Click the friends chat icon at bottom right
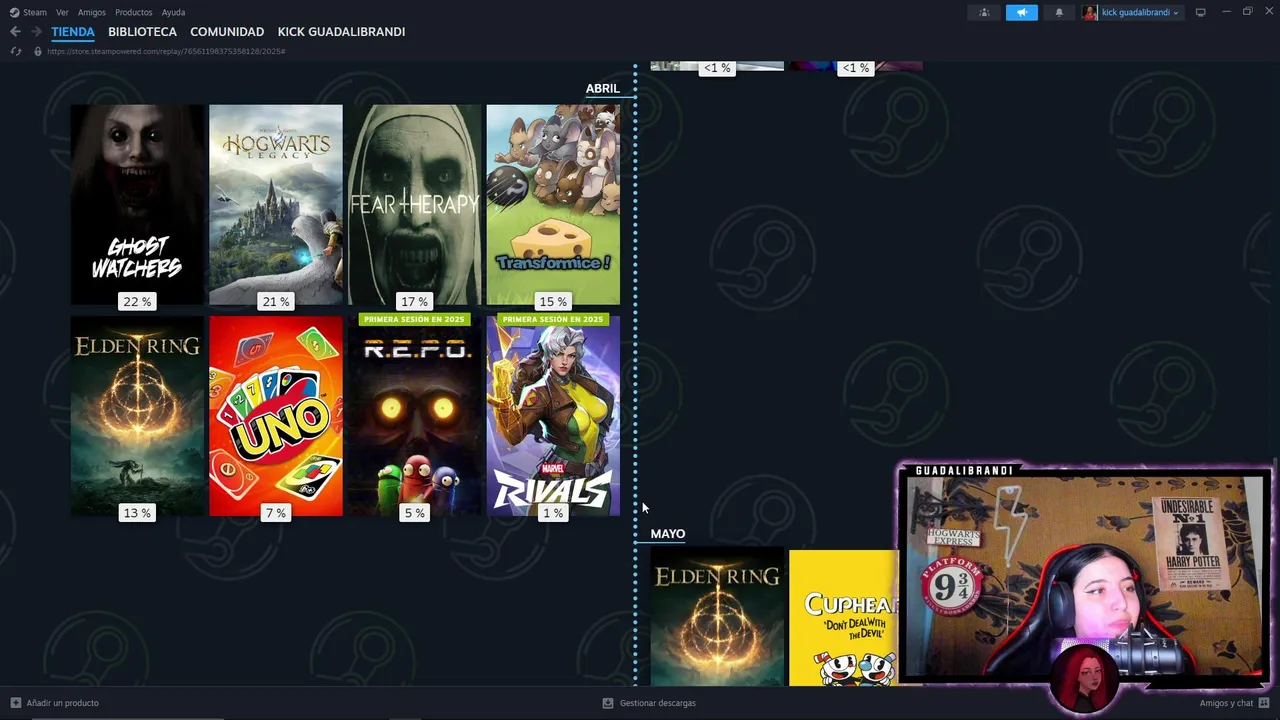The width and height of the screenshot is (1280, 720). tap(1264, 703)
